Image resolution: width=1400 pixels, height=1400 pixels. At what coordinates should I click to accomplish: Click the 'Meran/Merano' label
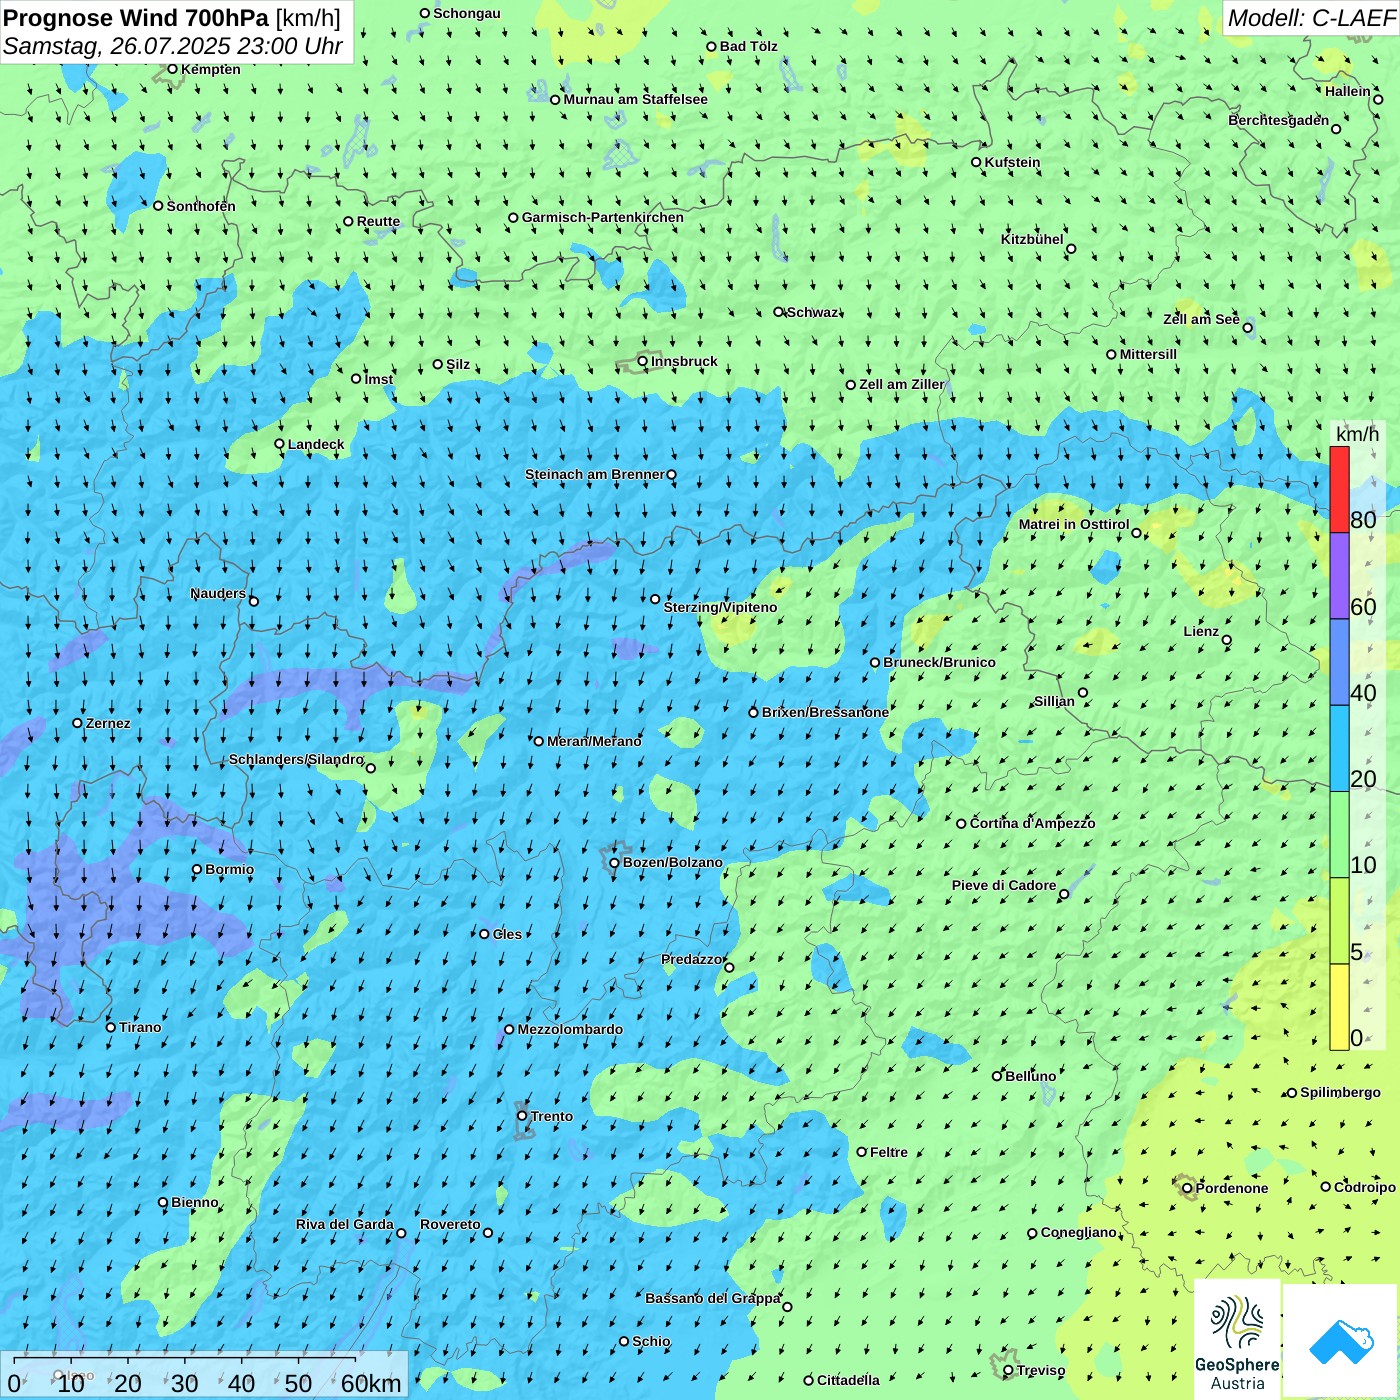(x=594, y=741)
